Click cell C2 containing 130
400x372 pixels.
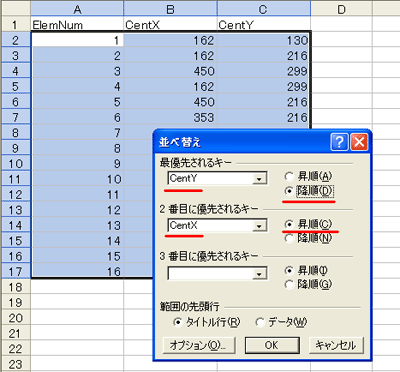click(x=264, y=40)
